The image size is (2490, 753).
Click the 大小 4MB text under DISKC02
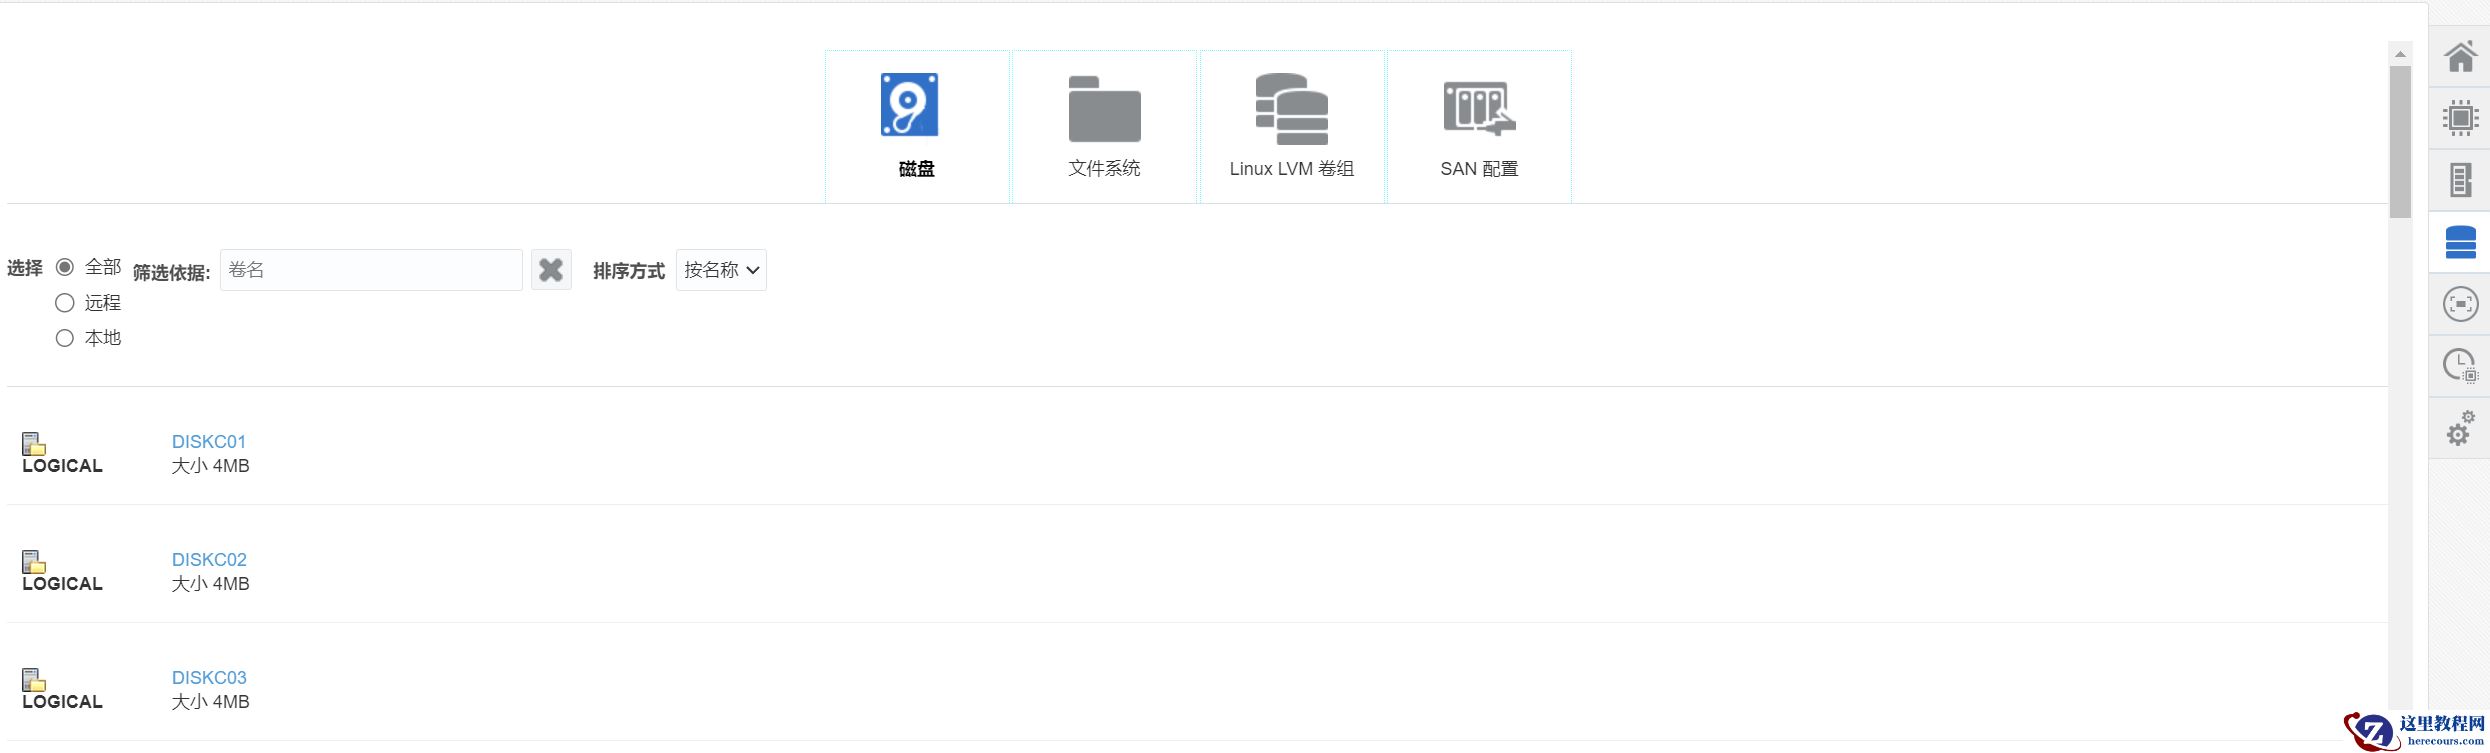pyautogui.click(x=211, y=584)
